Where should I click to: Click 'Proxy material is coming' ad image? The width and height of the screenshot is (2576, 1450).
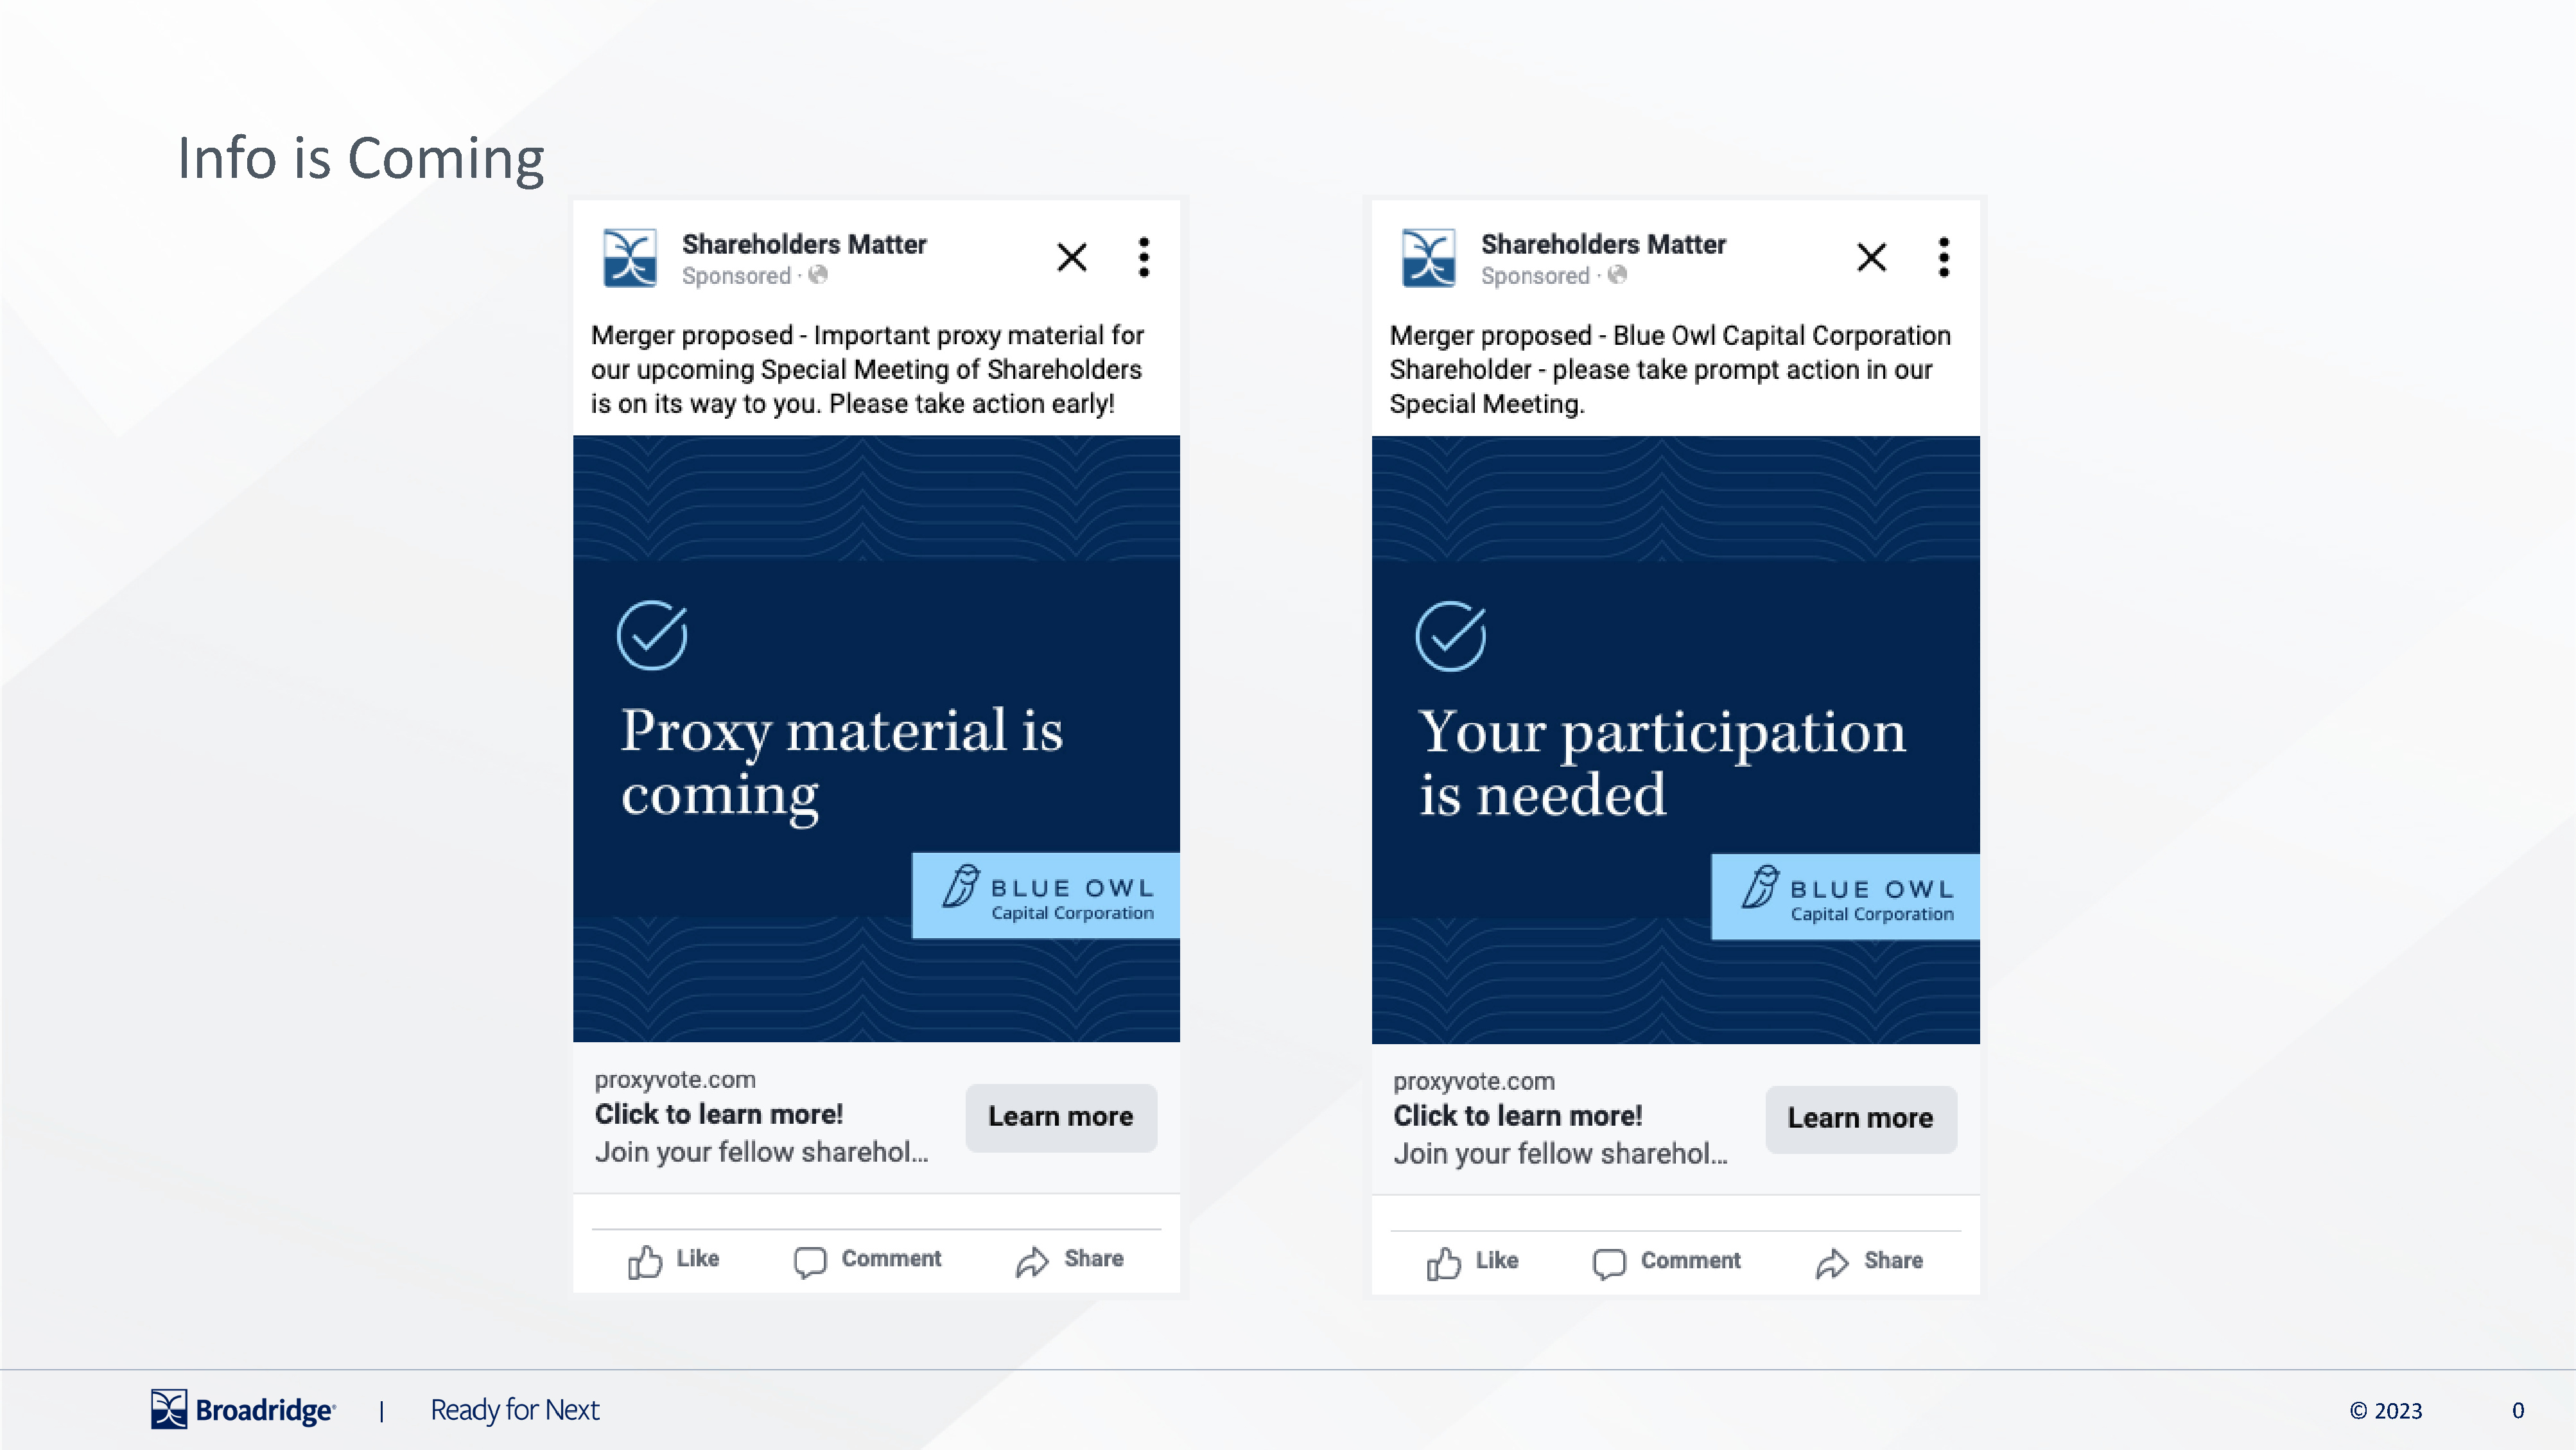pos(876,740)
